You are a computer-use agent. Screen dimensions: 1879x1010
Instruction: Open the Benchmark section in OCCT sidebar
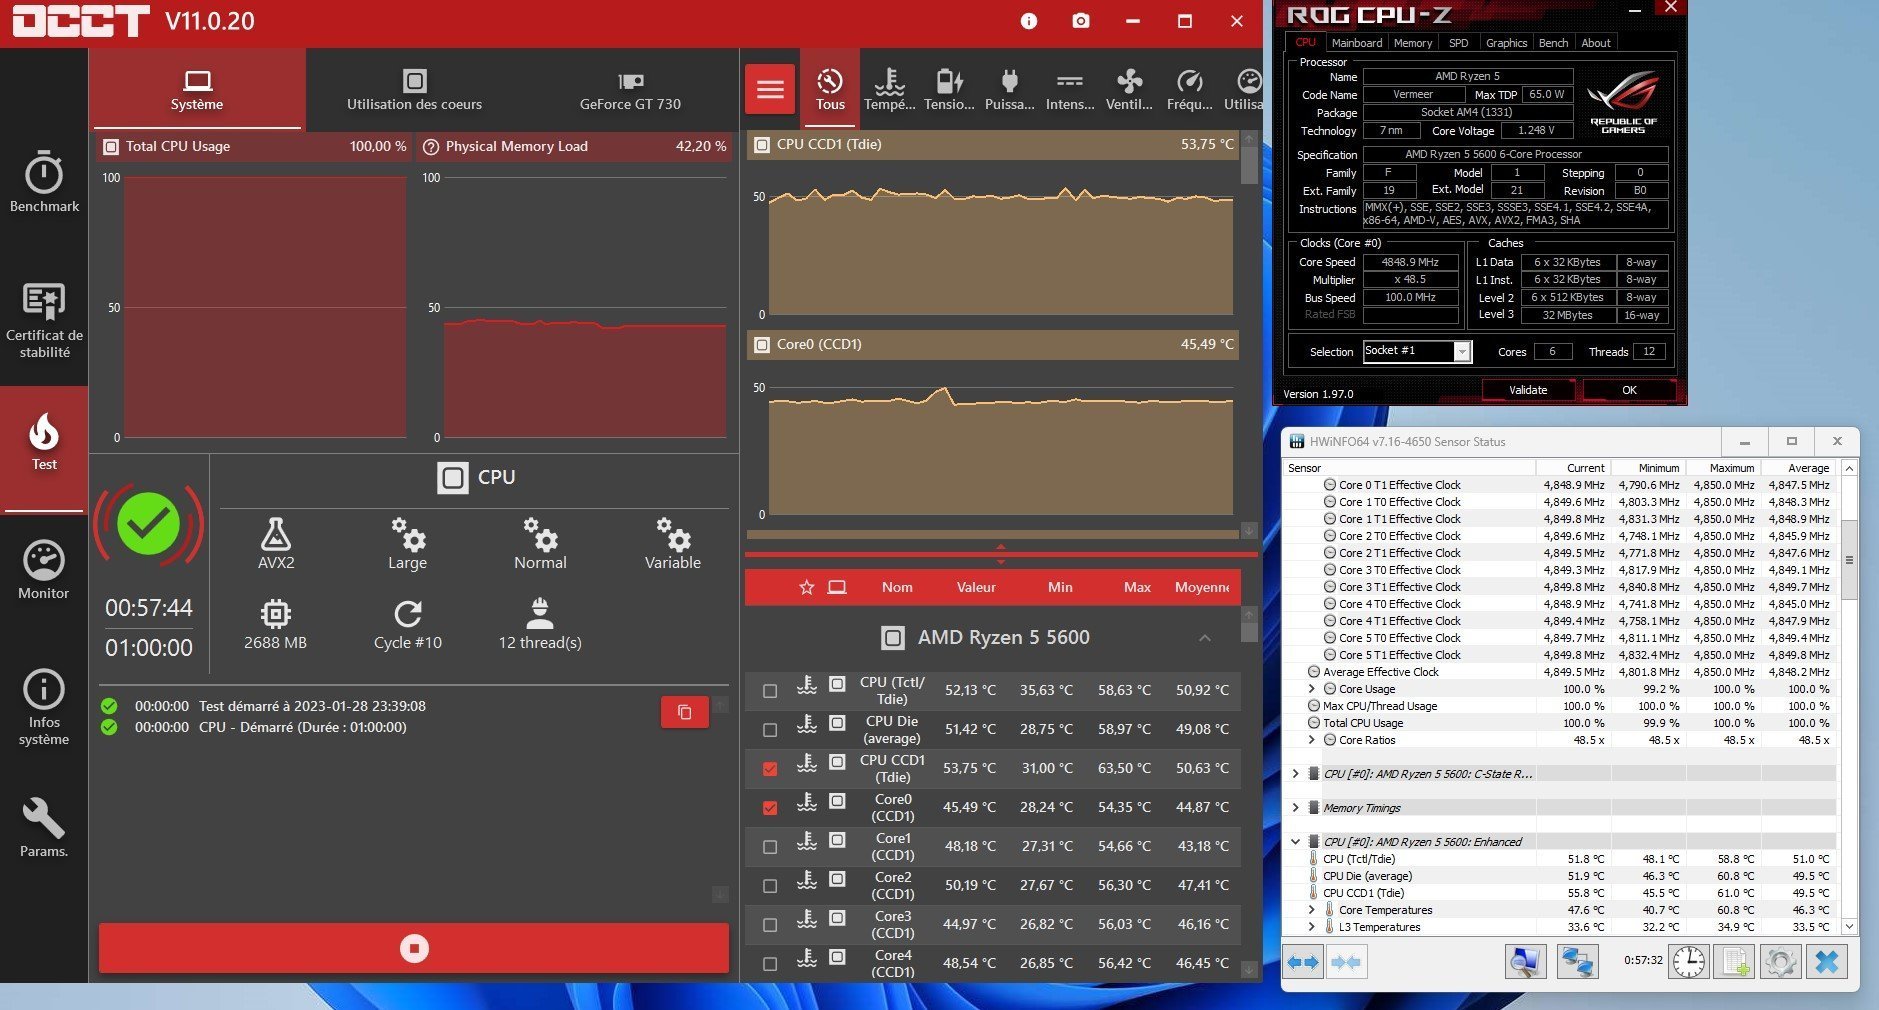pyautogui.click(x=44, y=181)
